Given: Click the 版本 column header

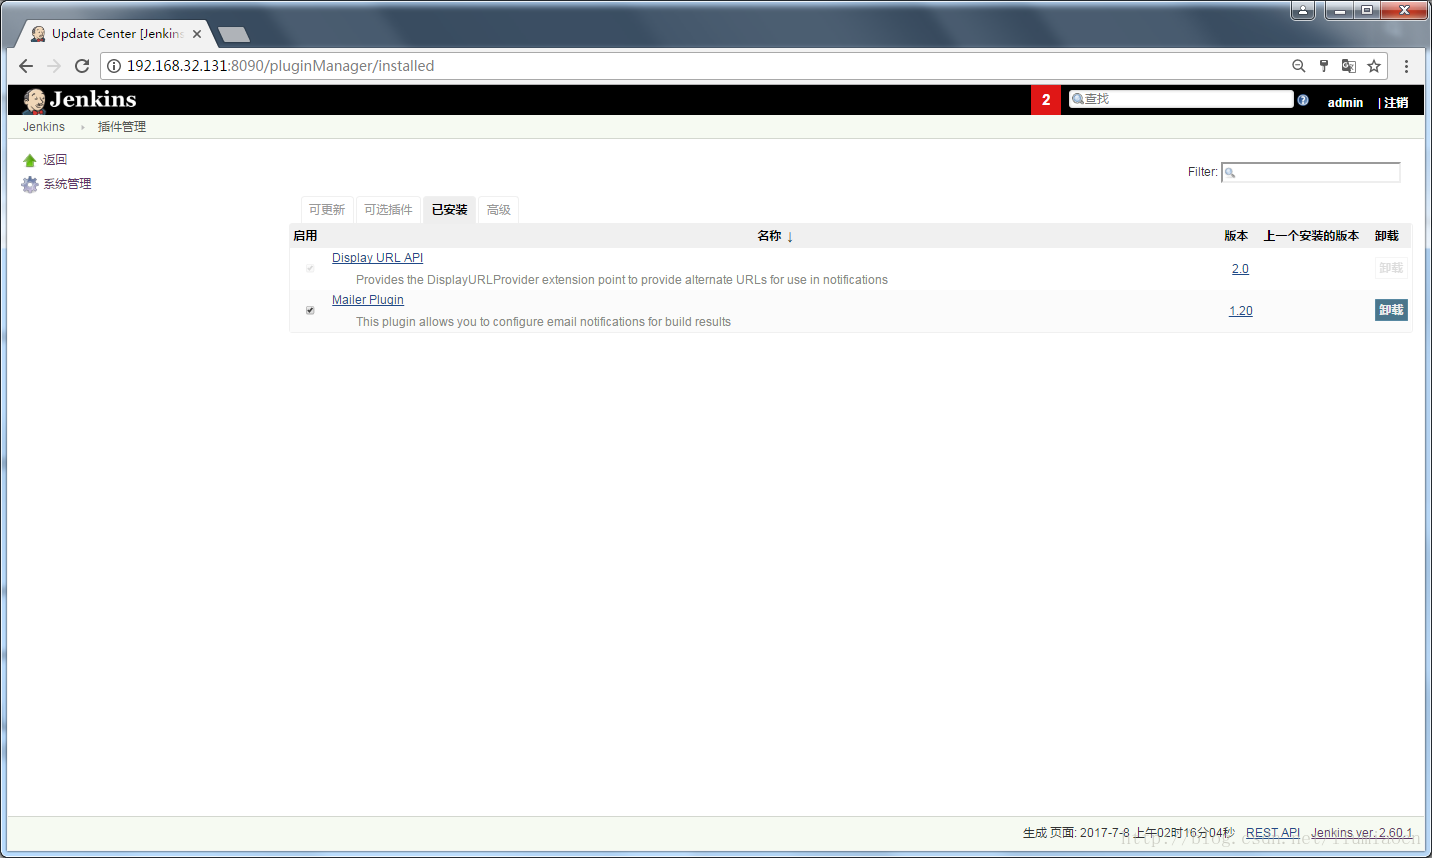Looking at the screenshot, I should (1236, 236).
